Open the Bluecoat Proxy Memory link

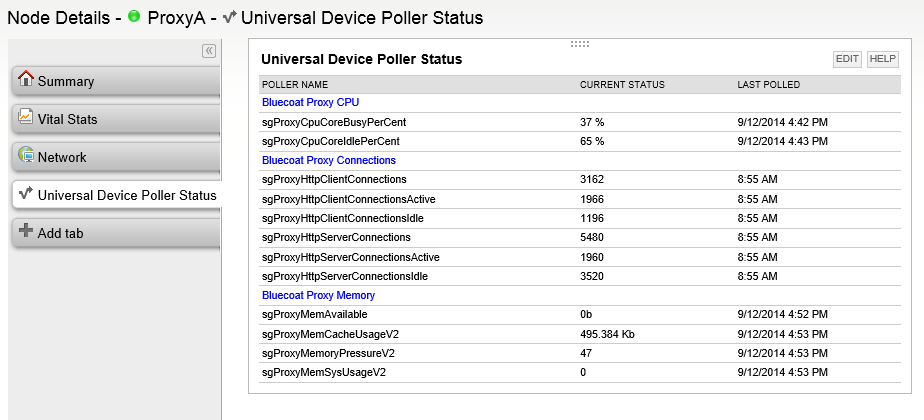[318, 295]
